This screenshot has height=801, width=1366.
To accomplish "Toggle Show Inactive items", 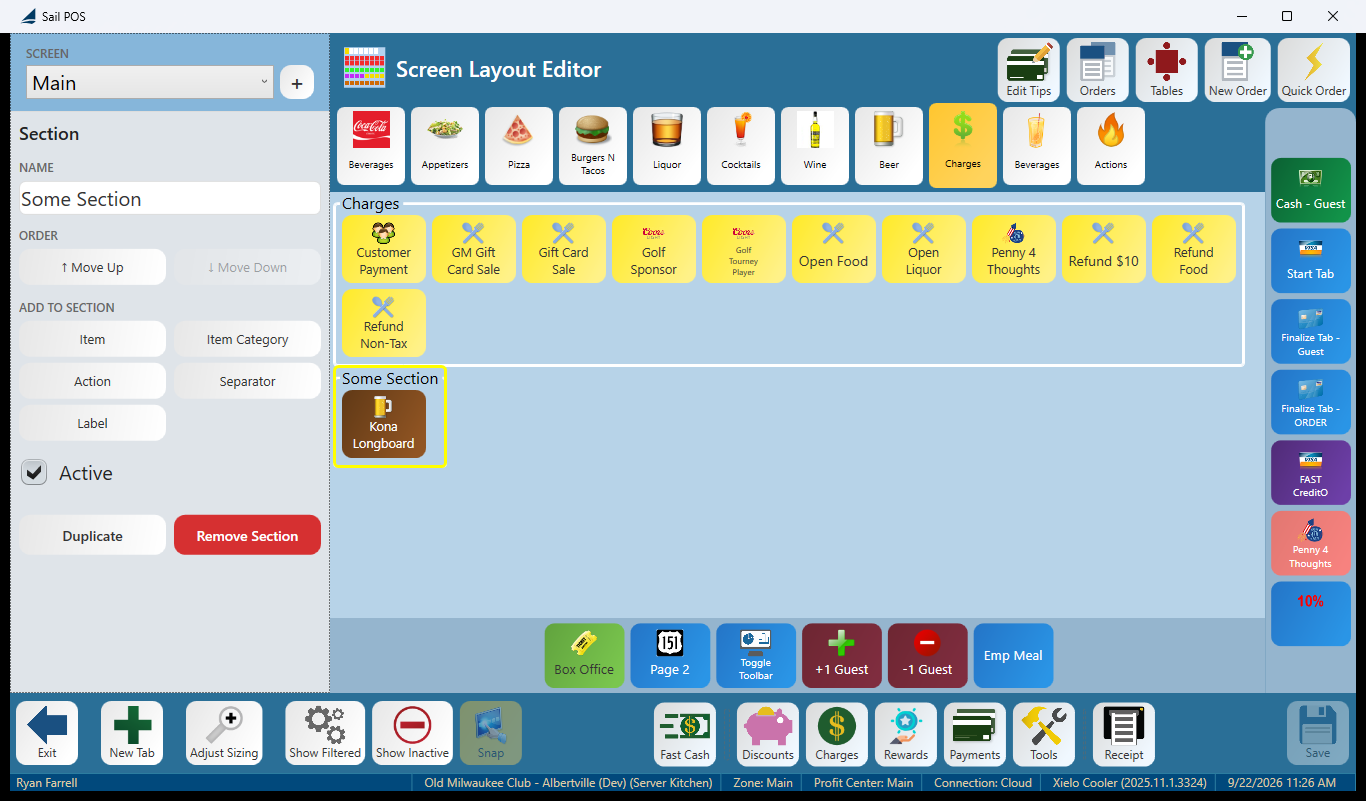I will point(412,733).
